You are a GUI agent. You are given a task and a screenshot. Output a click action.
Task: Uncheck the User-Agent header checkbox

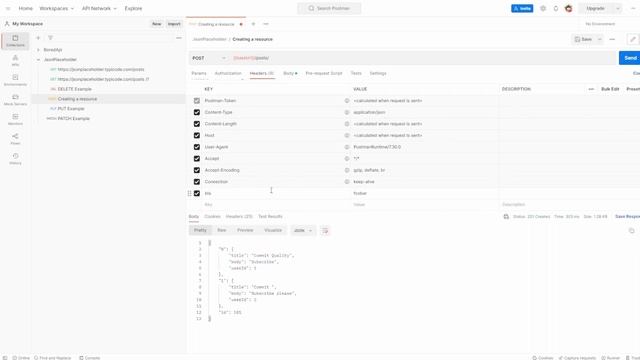click(x=197, y=147)
